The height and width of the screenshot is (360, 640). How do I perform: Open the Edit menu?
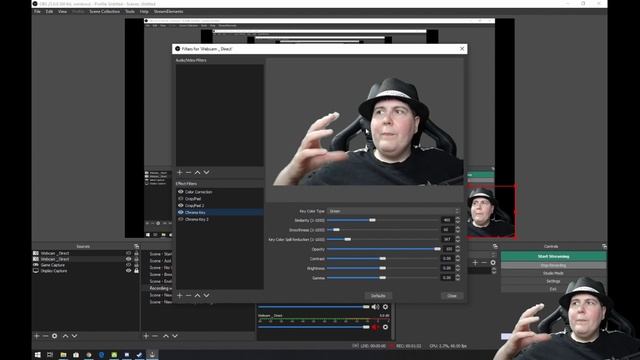(49, 11)
